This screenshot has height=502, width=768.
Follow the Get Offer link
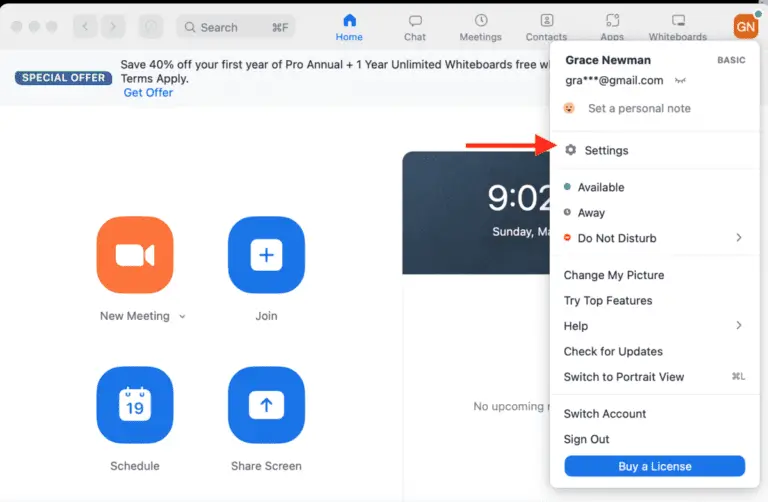click(x=148, y=93)
